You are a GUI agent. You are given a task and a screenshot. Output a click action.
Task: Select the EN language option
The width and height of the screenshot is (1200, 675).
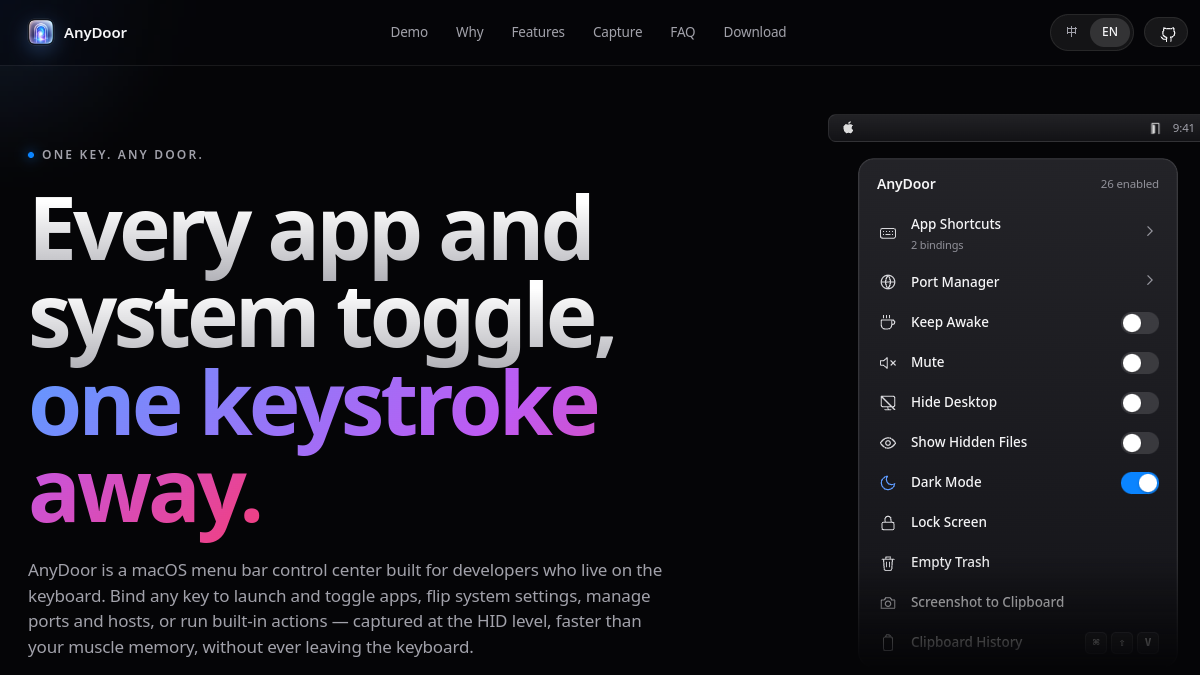(1110, 32)
